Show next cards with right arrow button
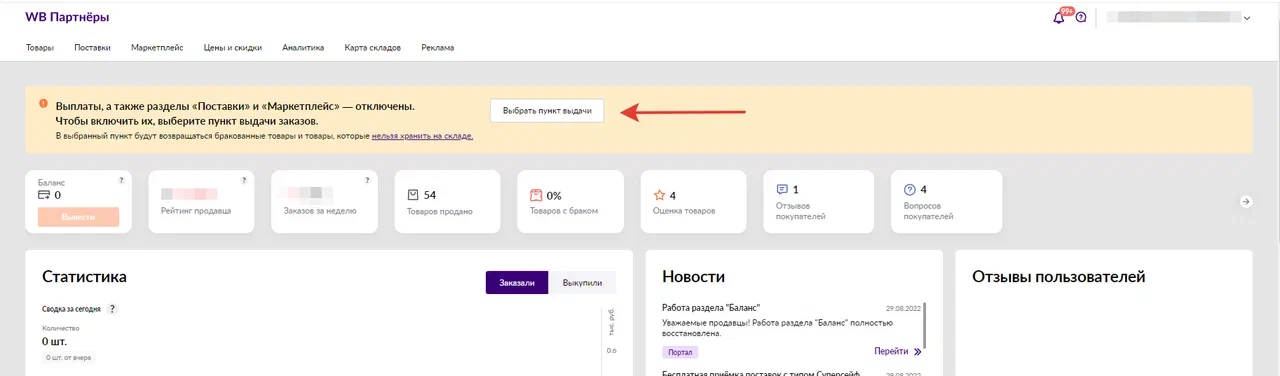The width and height of the screenshot is (1280, 376). click(x=1246, y=201)
